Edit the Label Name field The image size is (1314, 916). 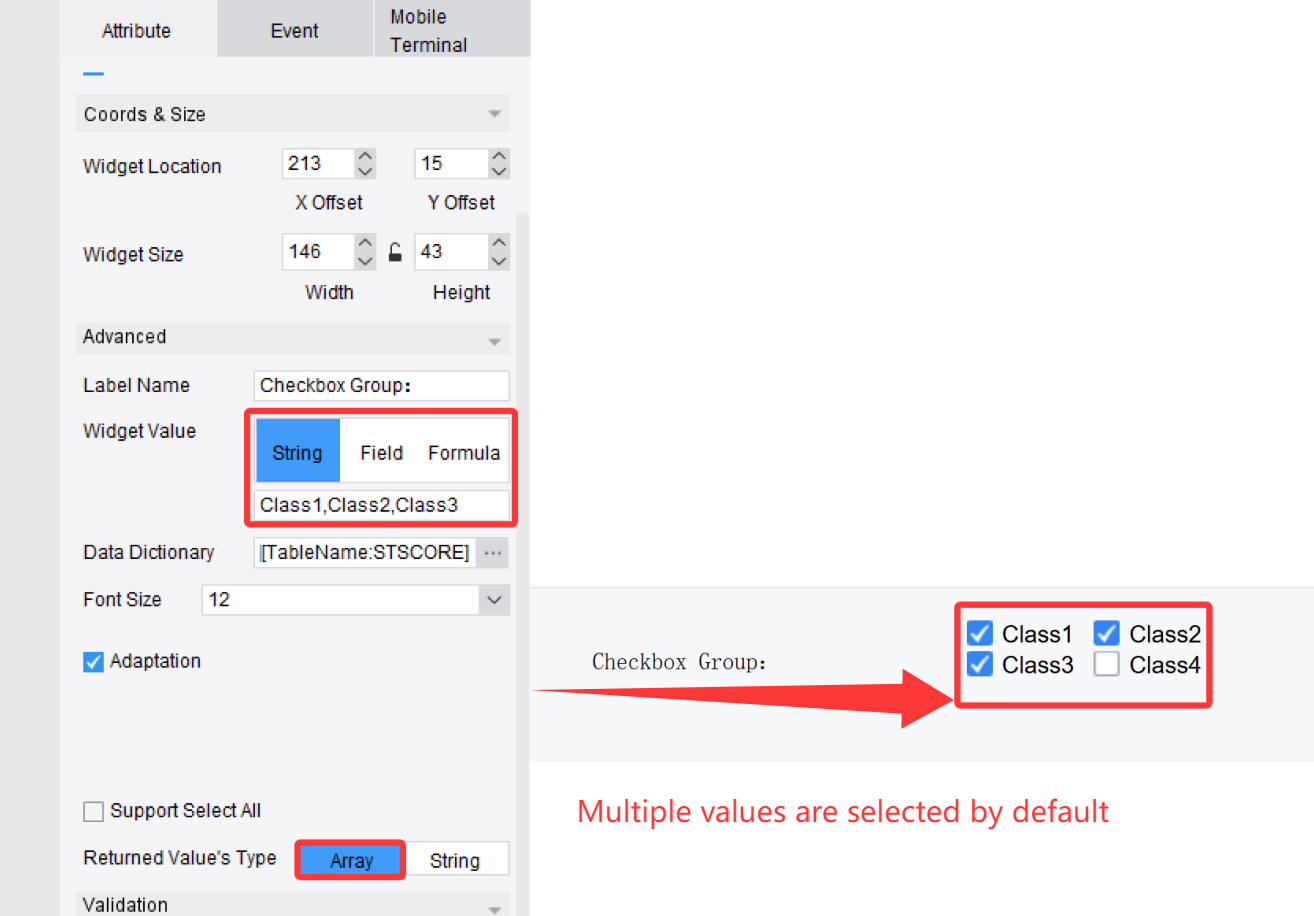(x=381, y=385)
